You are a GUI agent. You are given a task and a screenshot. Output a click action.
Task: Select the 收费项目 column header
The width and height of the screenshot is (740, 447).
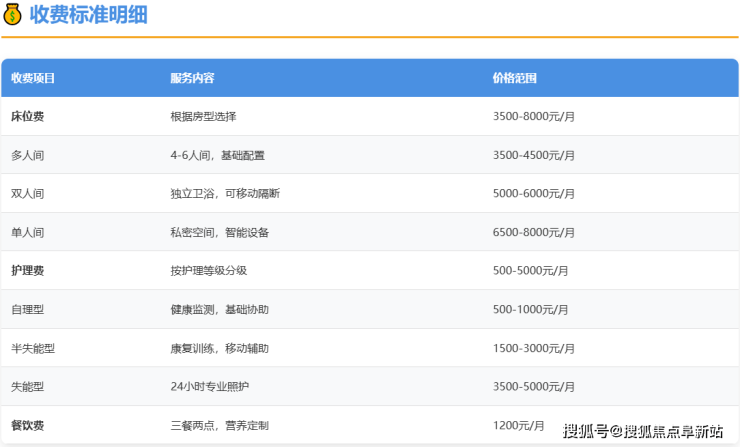tap(33, 78)
